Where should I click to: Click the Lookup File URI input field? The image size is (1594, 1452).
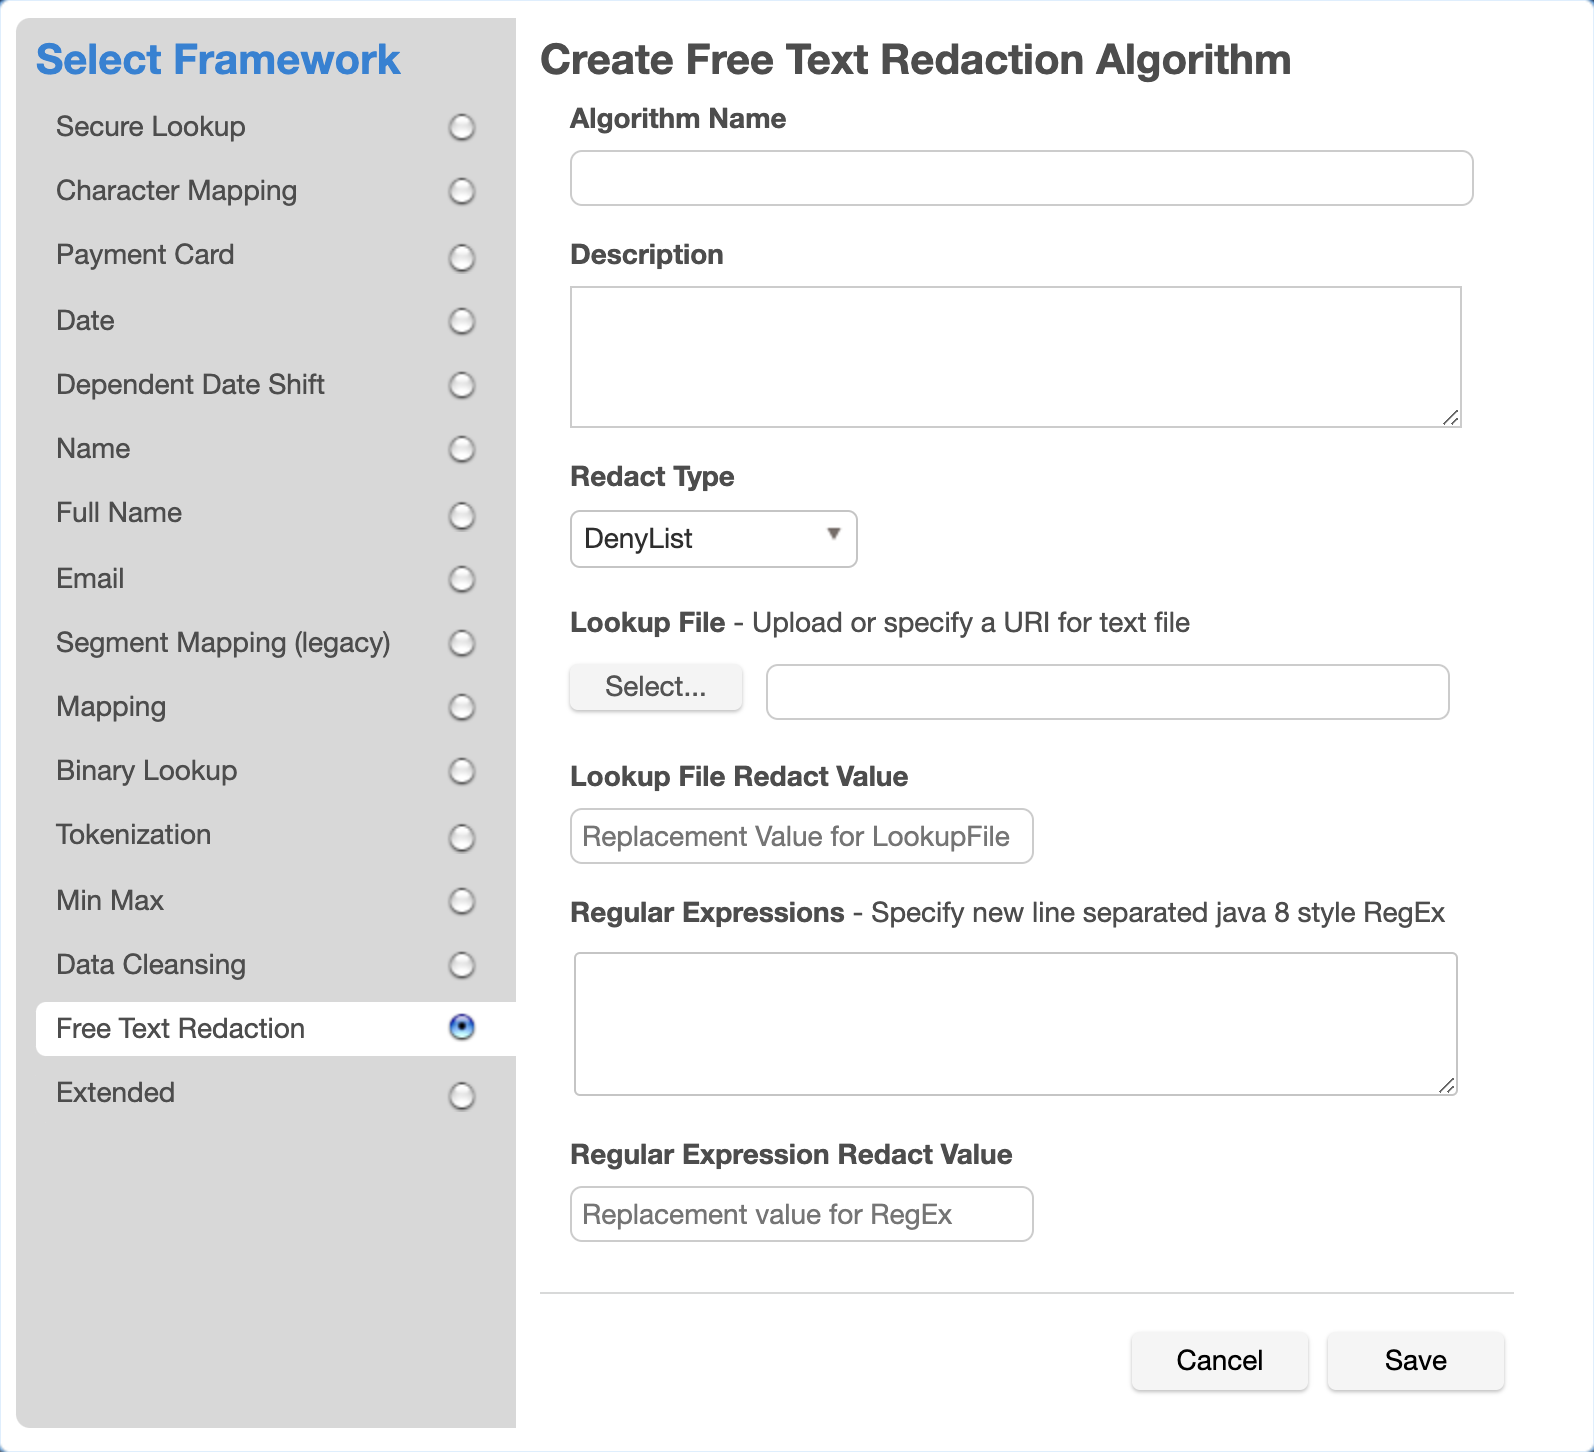tap(1107, 692)
